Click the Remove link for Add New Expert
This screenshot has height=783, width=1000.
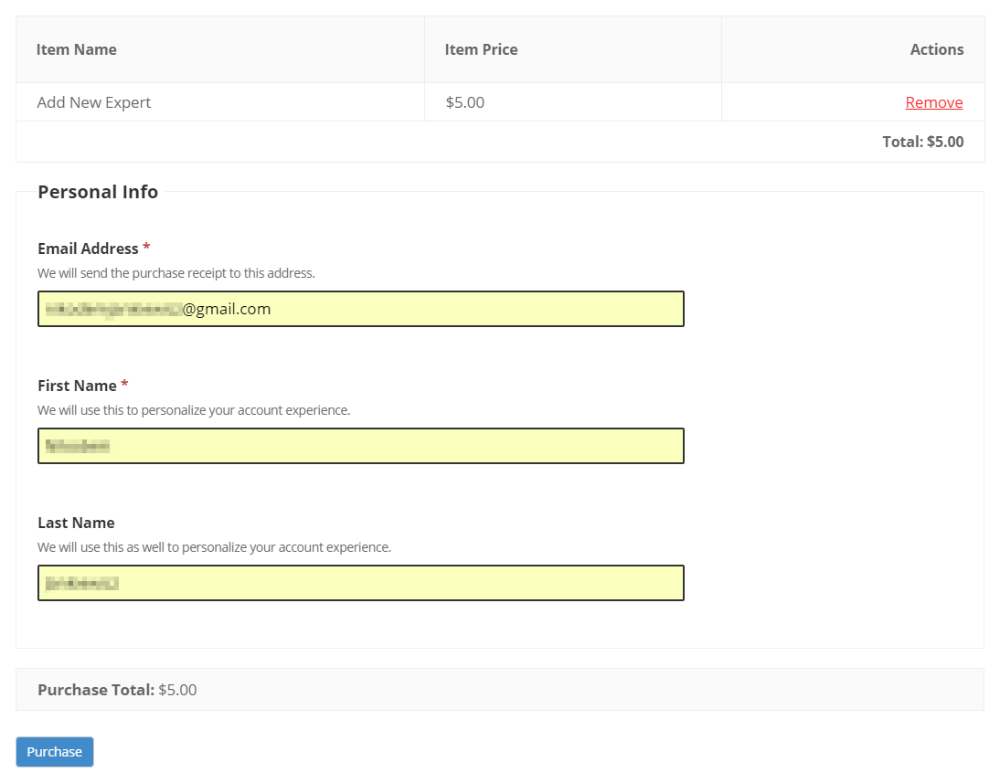(x=933, y=102)
